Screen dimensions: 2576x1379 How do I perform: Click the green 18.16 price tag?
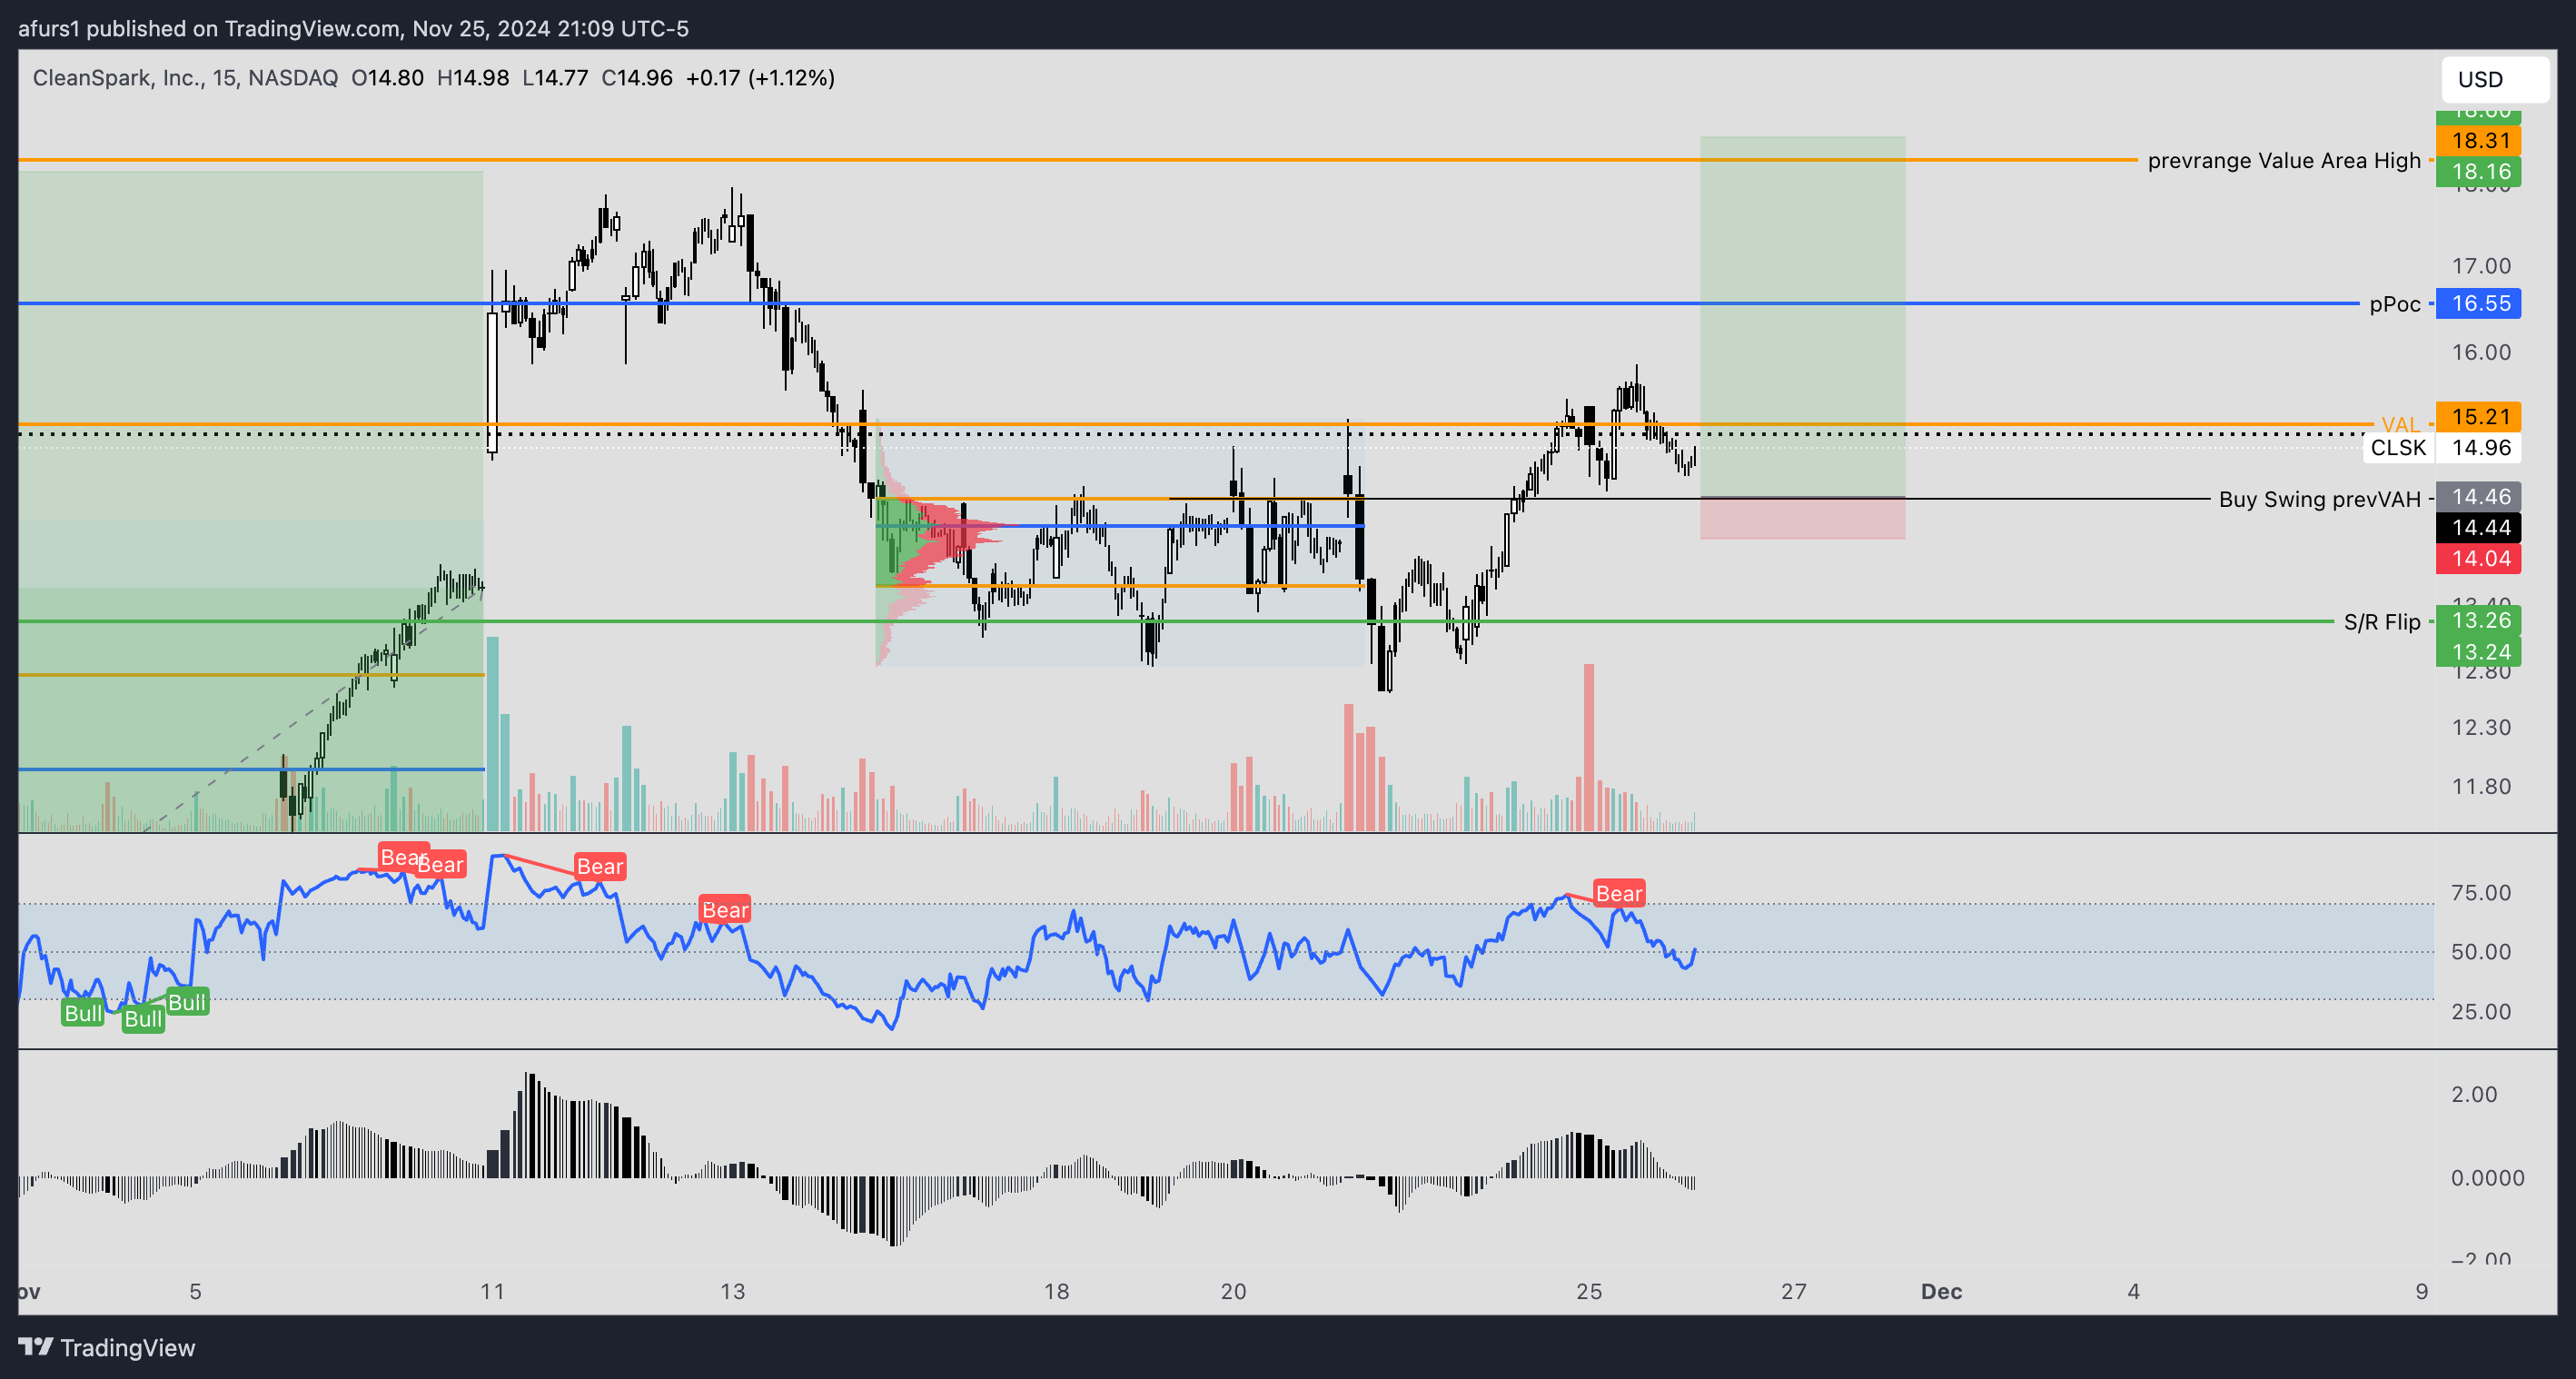(x=2479, y=171)
